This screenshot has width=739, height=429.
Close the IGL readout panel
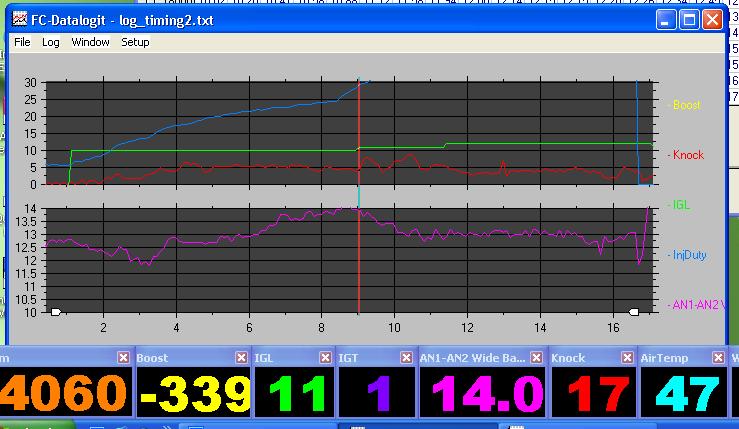coord(325,357)
